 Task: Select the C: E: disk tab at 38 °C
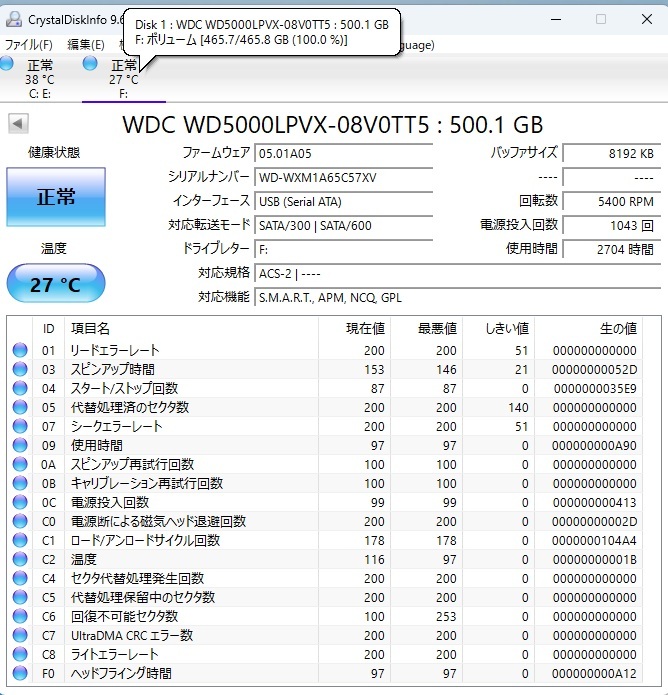[x=40, y=79]
